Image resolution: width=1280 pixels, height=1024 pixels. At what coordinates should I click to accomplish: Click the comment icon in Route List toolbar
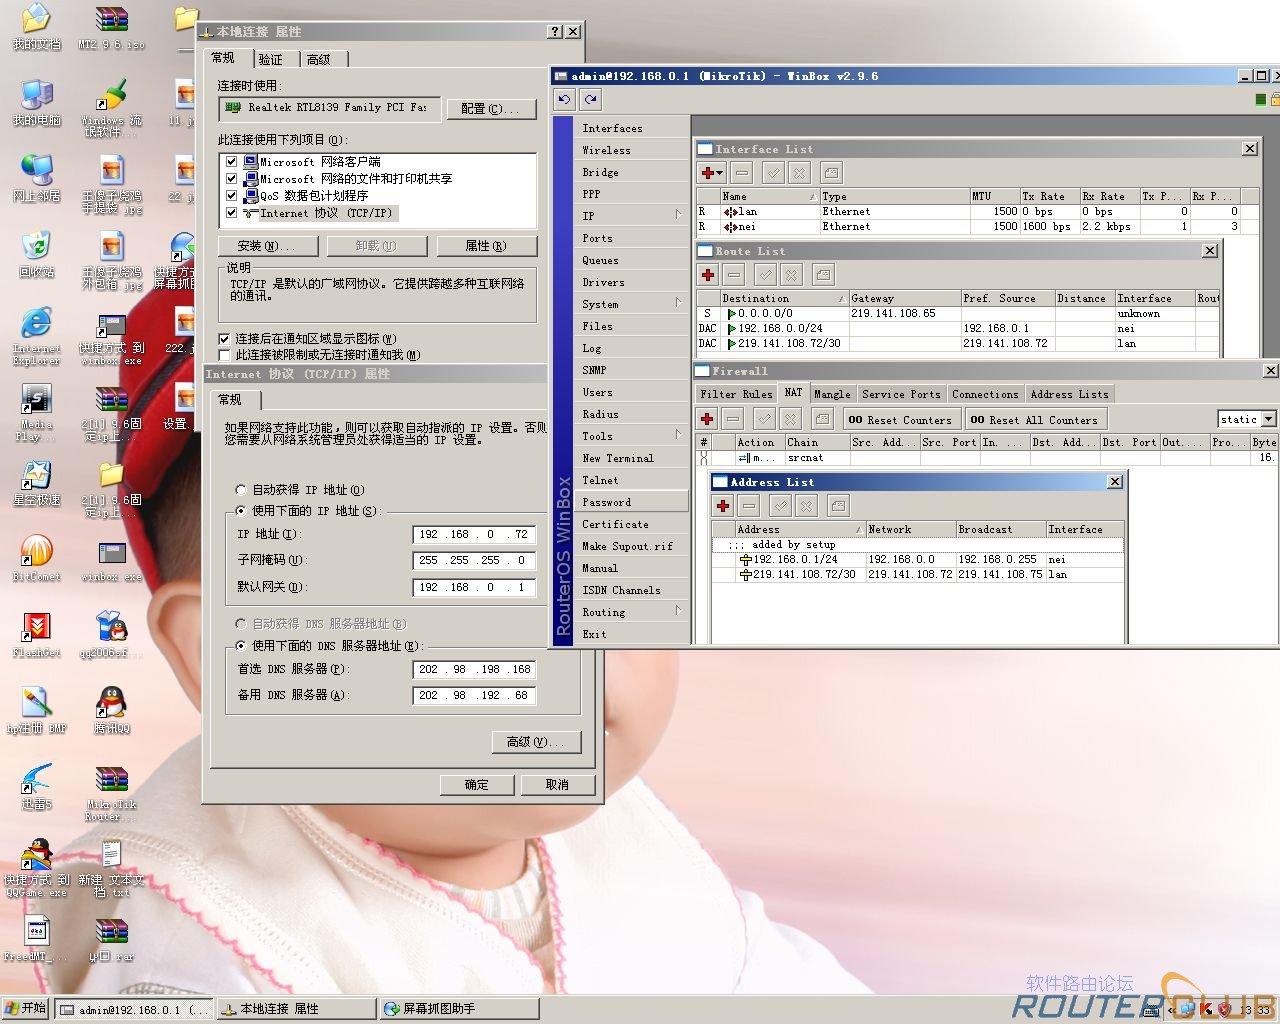click(823, 274)
